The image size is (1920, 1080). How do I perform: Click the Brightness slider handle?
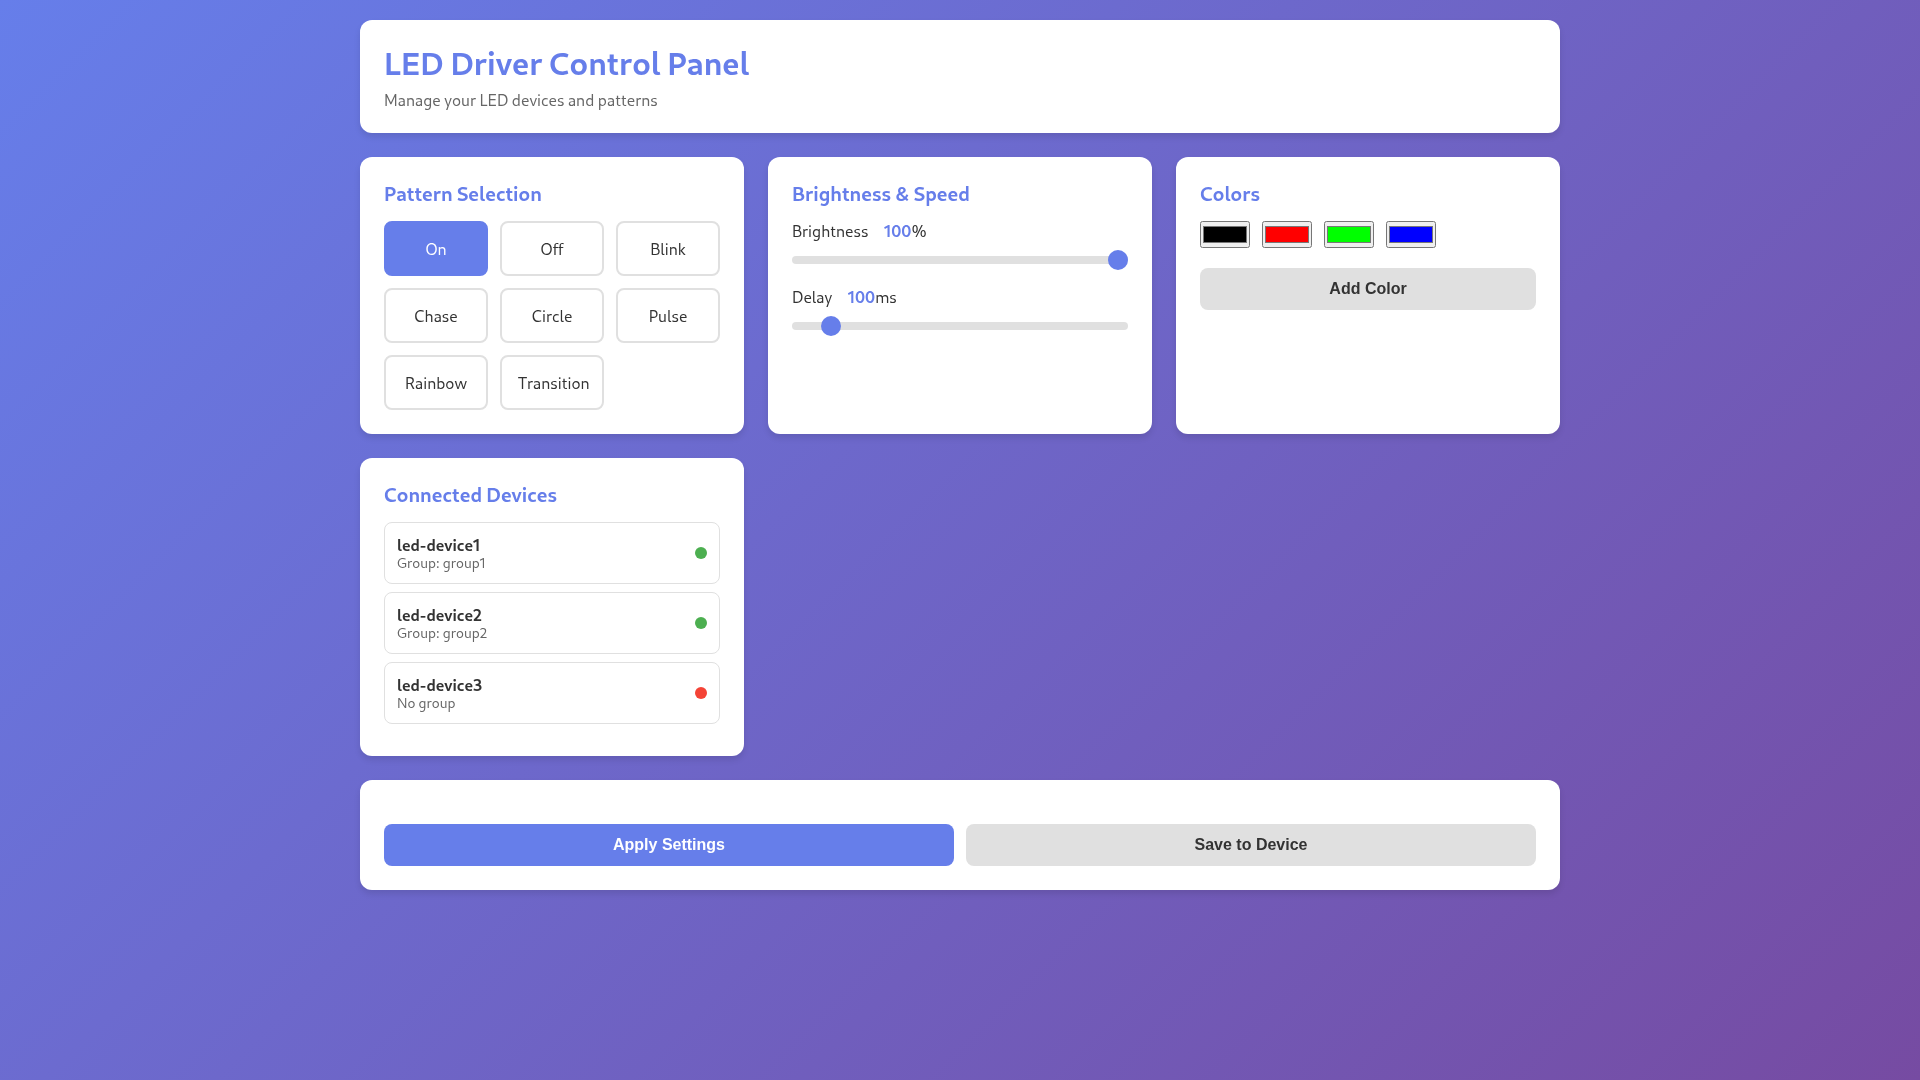coord(1118,260)
